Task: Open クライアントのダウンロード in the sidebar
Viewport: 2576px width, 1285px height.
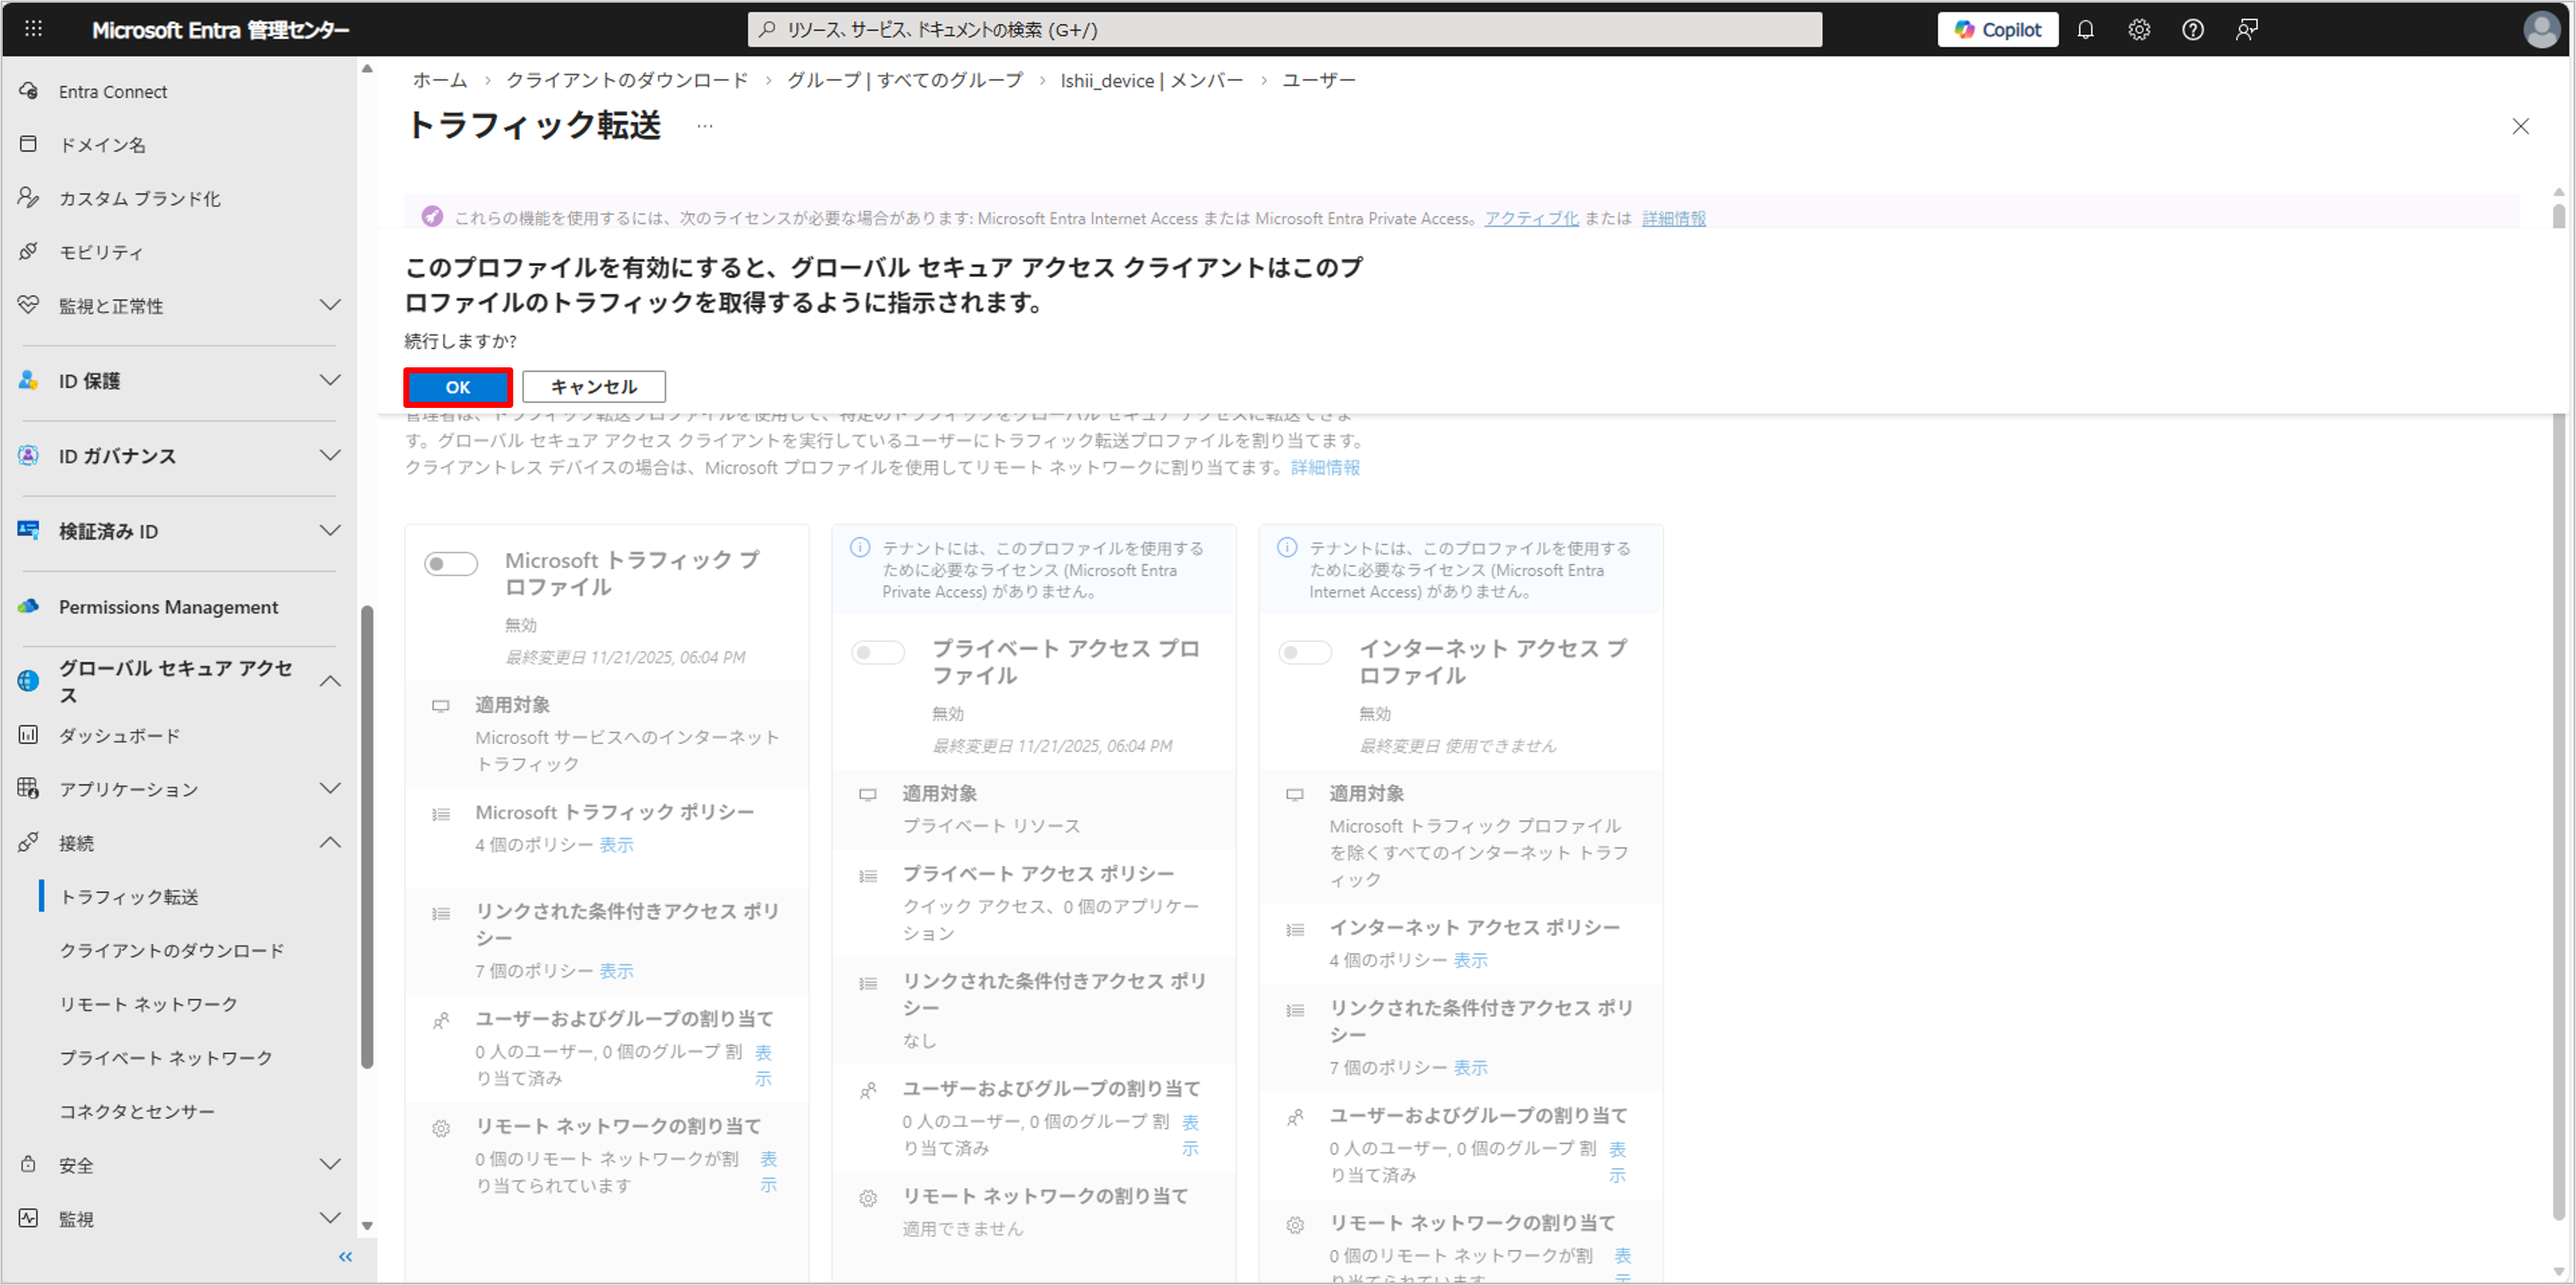Action: [171, 950]
